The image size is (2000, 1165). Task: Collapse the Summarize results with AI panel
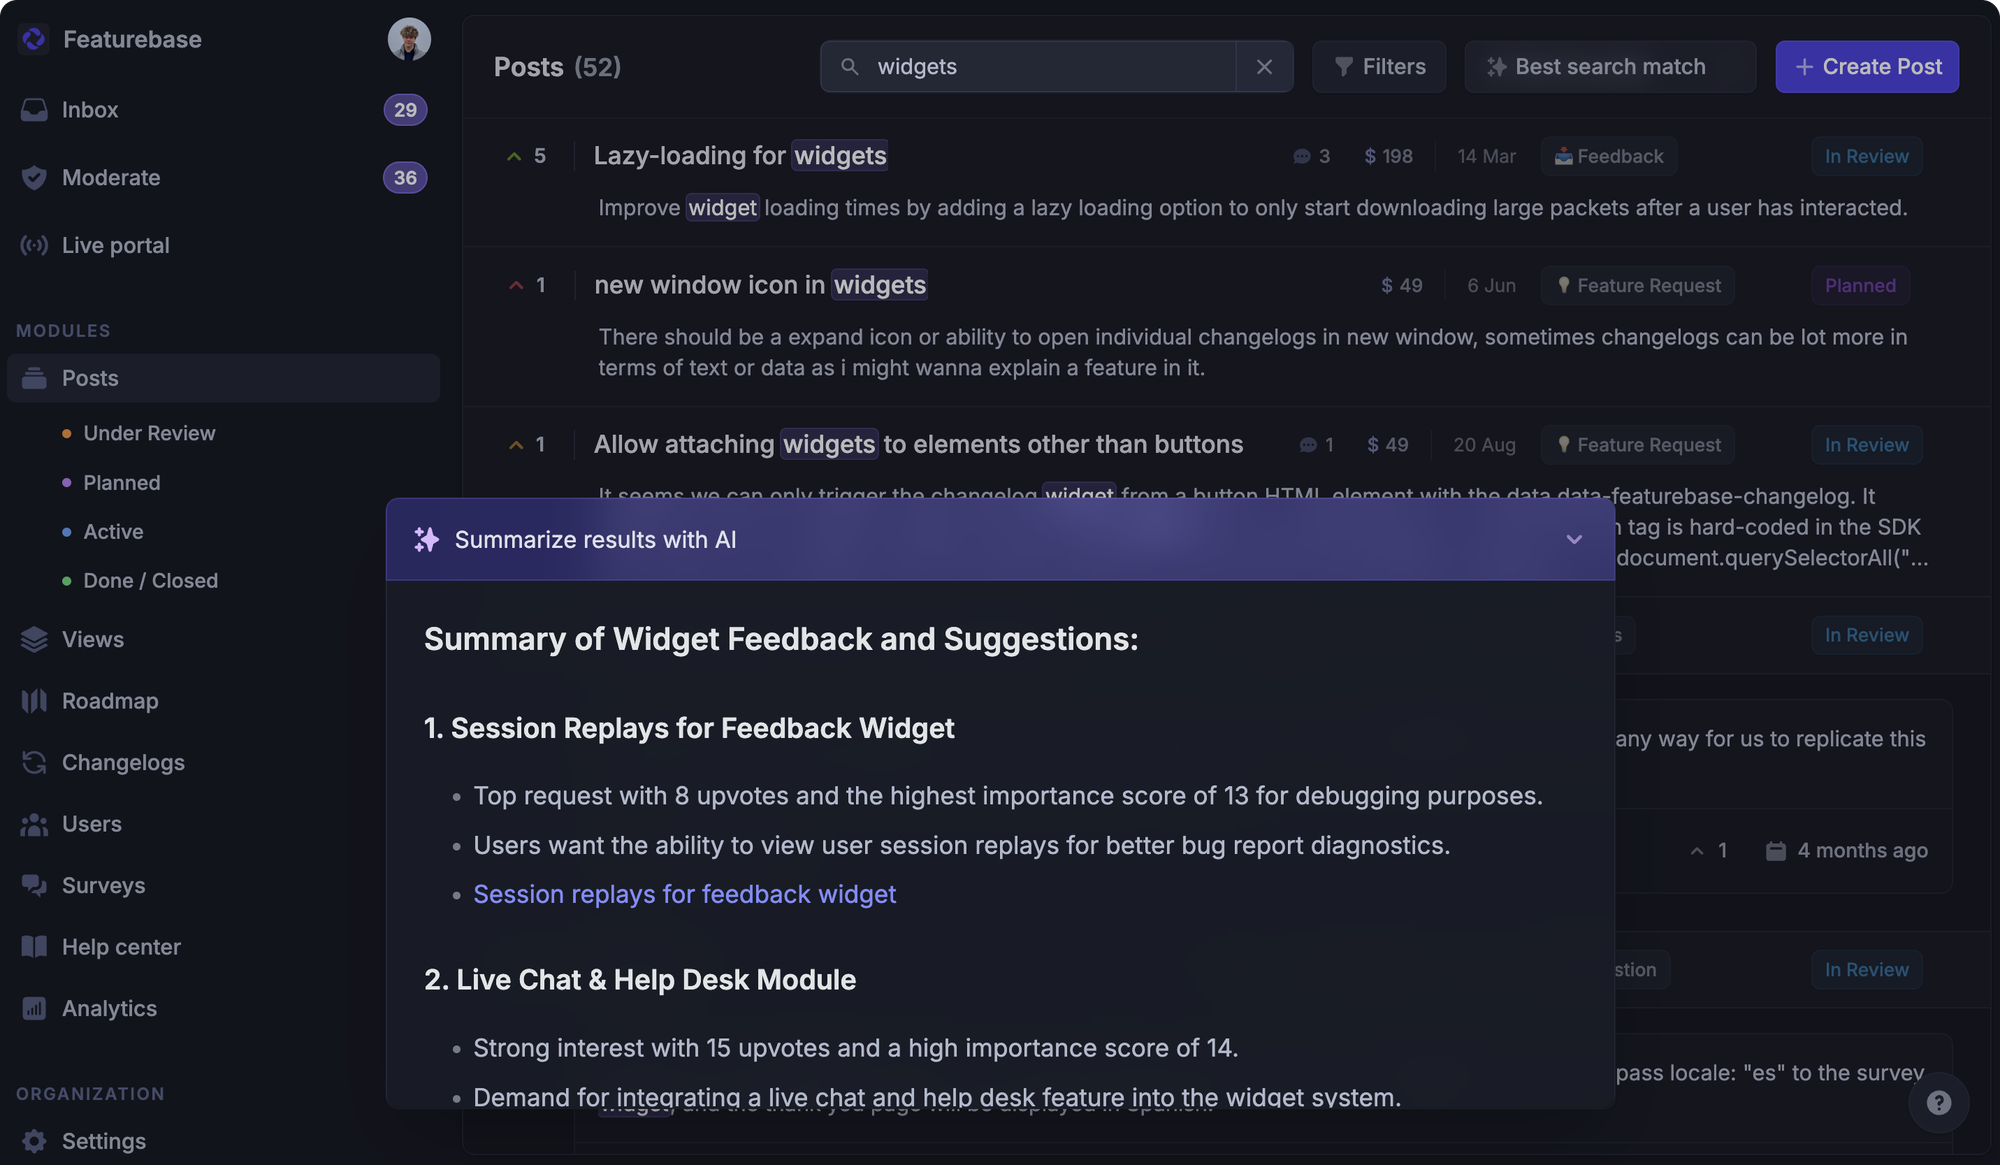(x=1574, y=539)
